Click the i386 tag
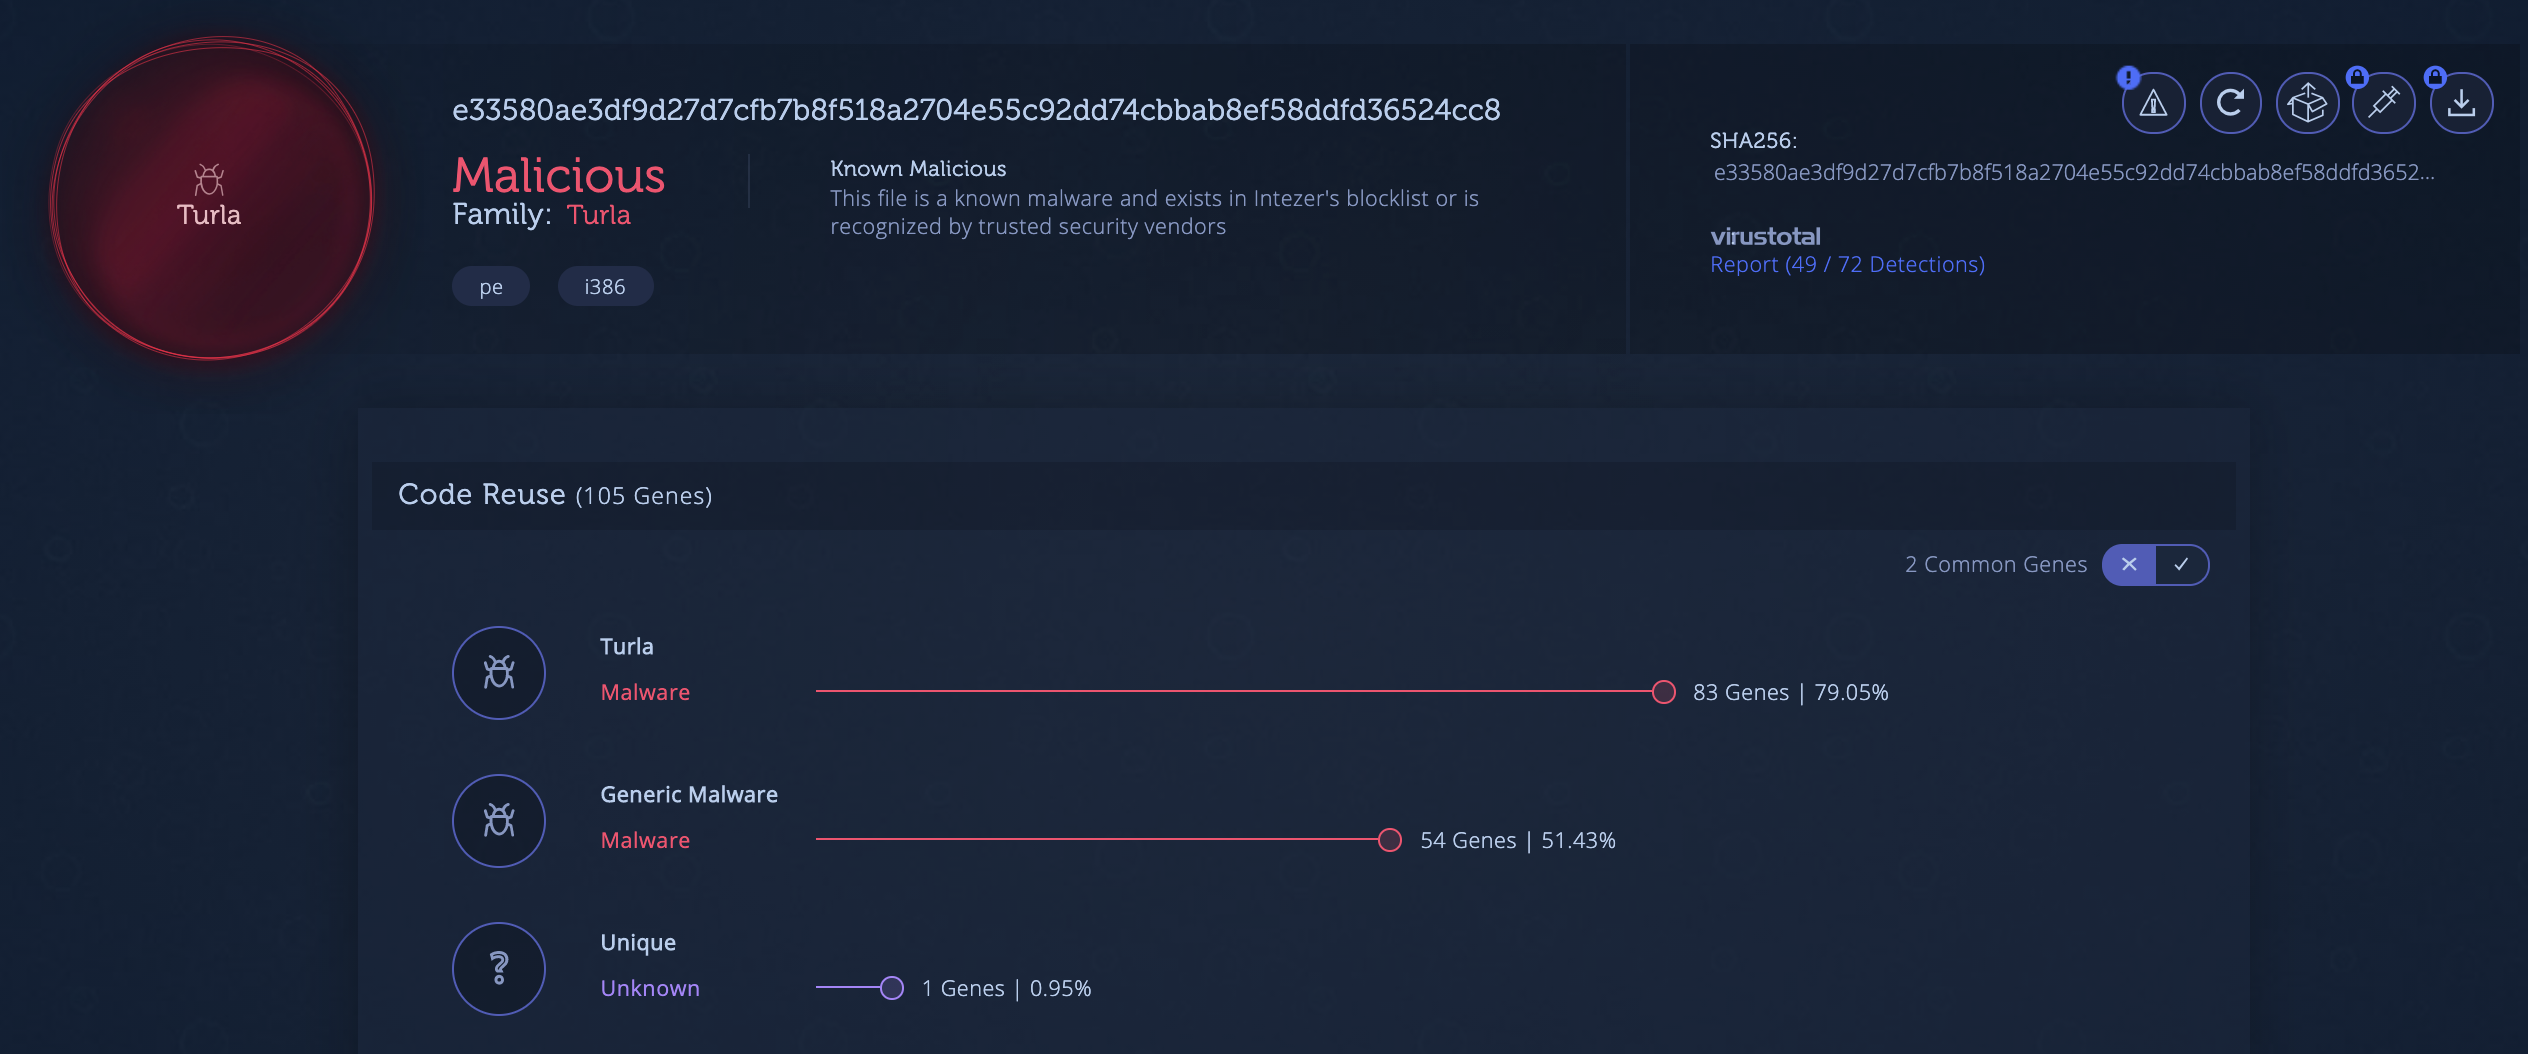This screenshot has width=2528, height=1054. click(605, 287)
